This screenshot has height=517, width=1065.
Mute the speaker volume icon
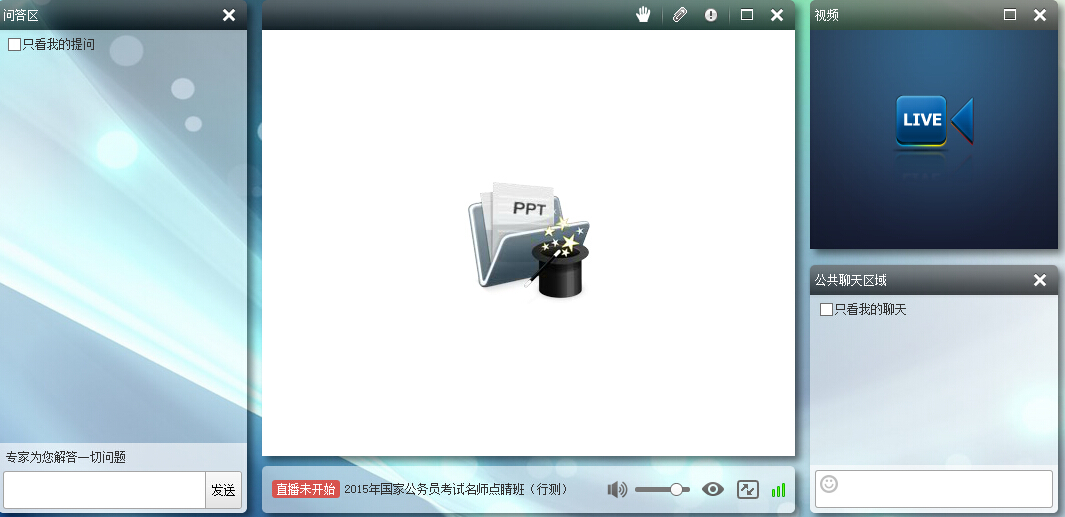click(x=617, y=489)
